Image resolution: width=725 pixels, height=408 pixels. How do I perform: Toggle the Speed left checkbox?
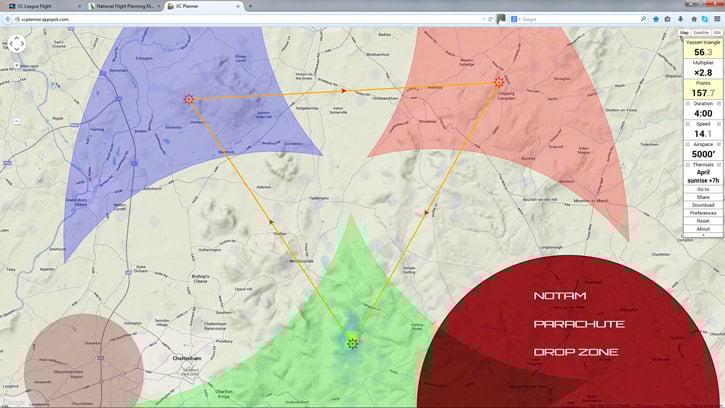click(x=688, y=124)
